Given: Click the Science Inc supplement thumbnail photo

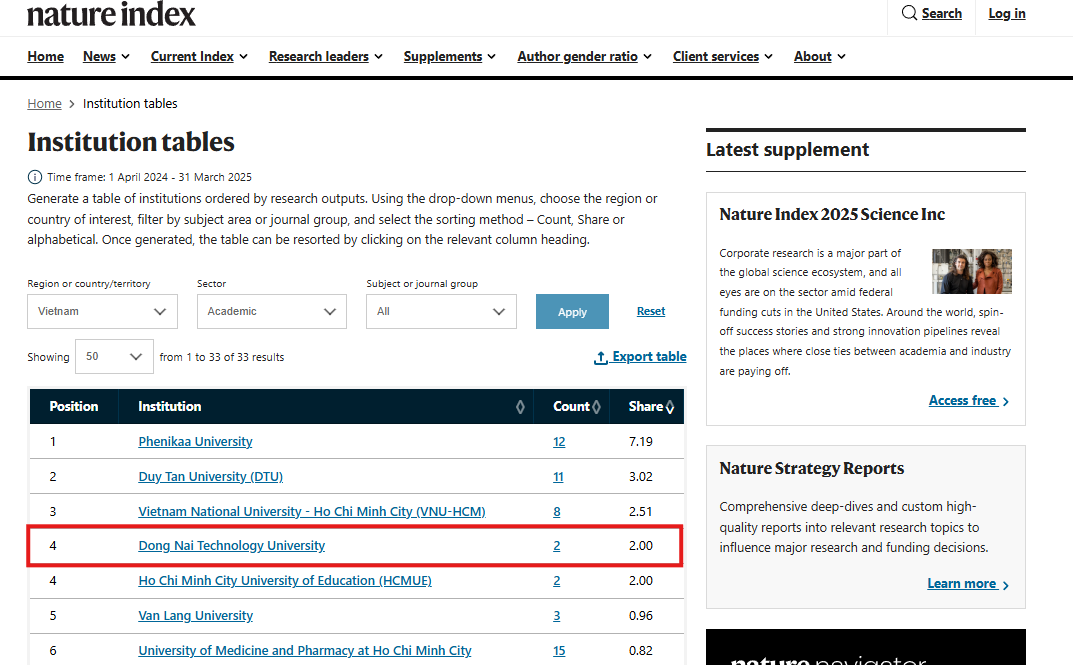Looking at the screenshot, I should click(972, 272).
